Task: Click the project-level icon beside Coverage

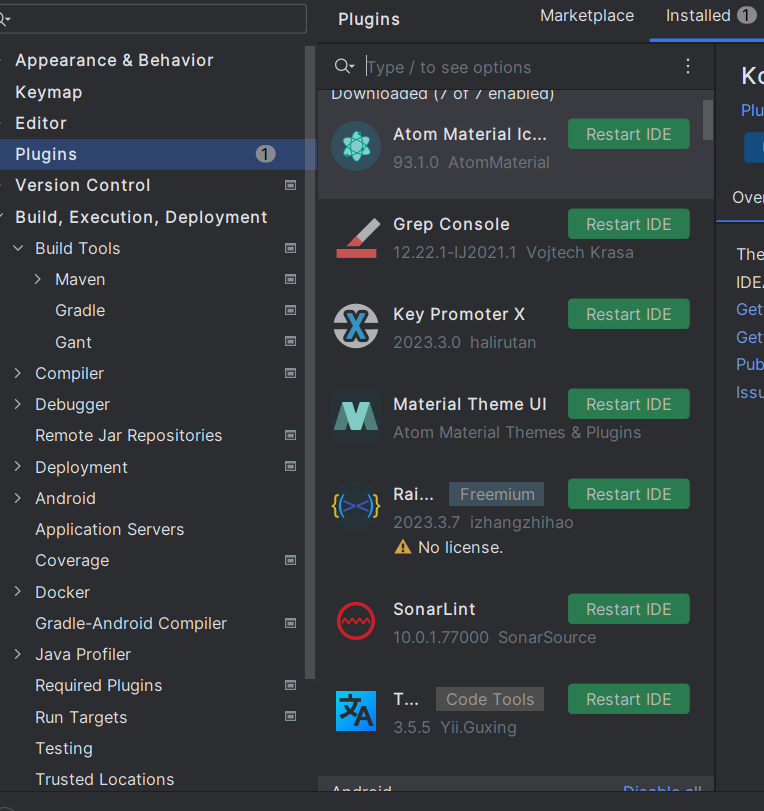Action: pyautogui.click(x=291, y=560)
